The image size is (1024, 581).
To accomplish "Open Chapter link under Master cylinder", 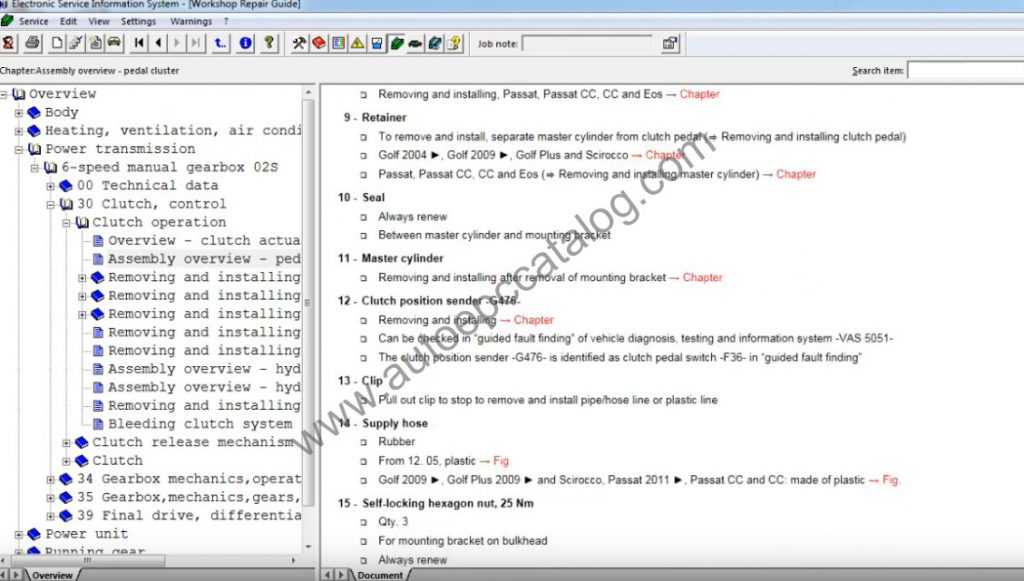I will [x=702, y=278].
